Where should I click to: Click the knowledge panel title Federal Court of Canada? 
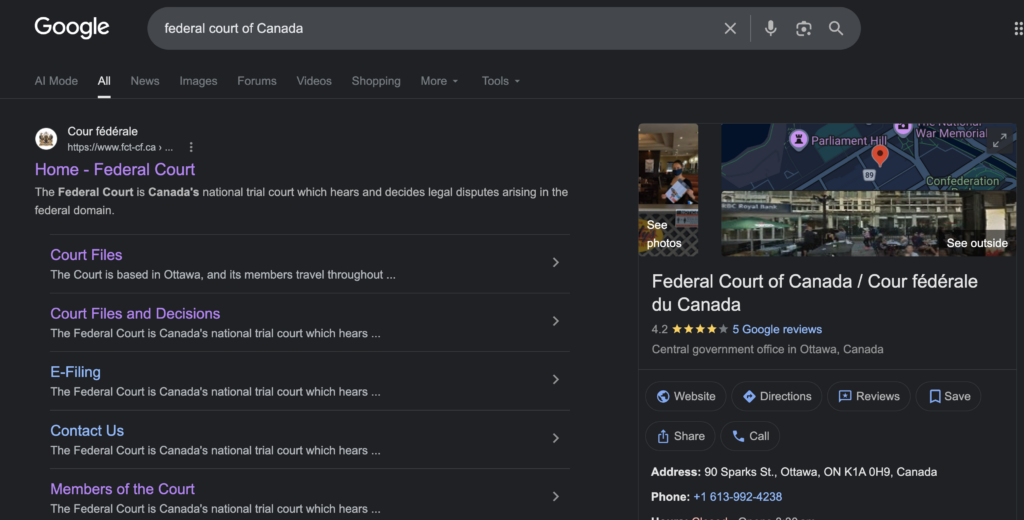click(x=814, y=293)
